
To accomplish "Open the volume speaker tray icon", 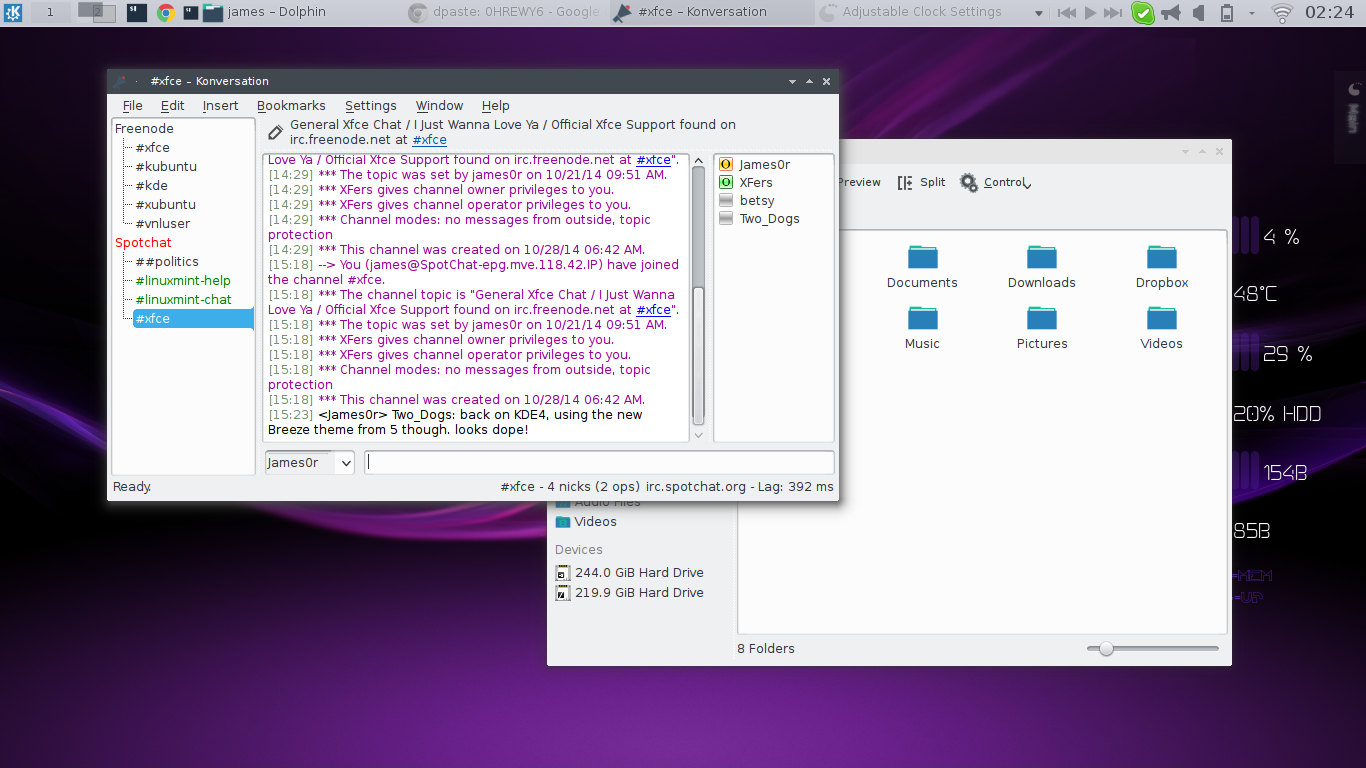I will point(1198,13).
